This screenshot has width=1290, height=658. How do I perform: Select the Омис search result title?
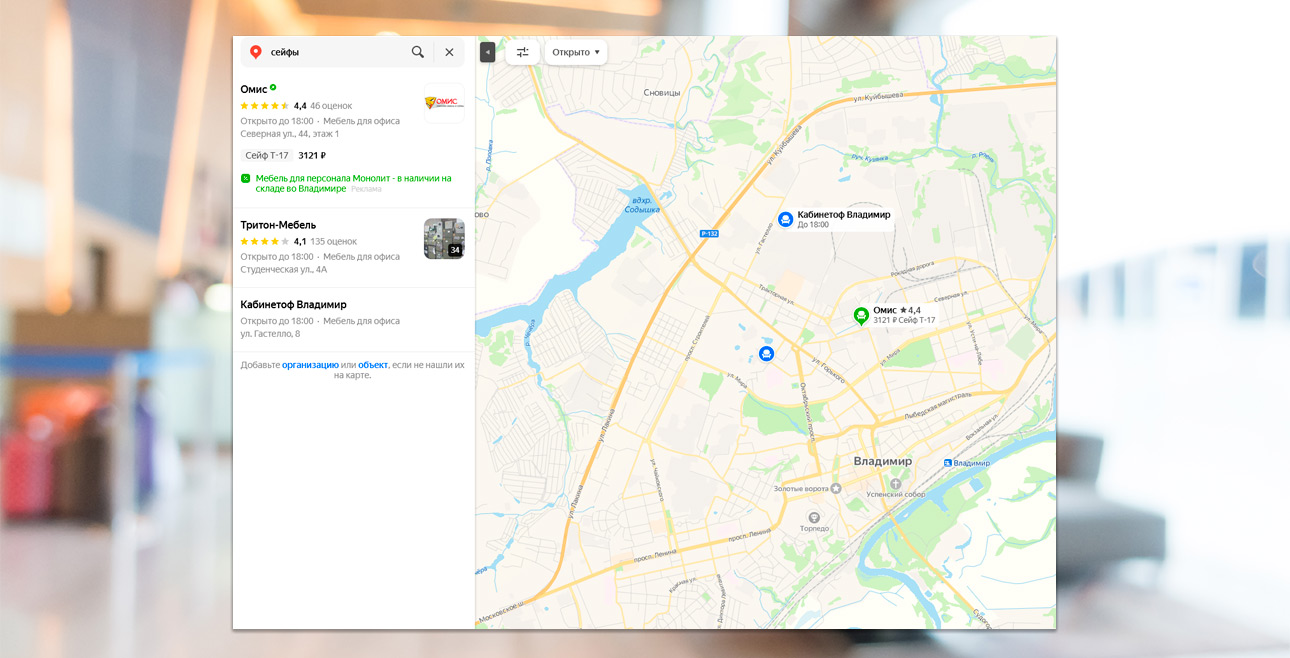pos(254,89)
